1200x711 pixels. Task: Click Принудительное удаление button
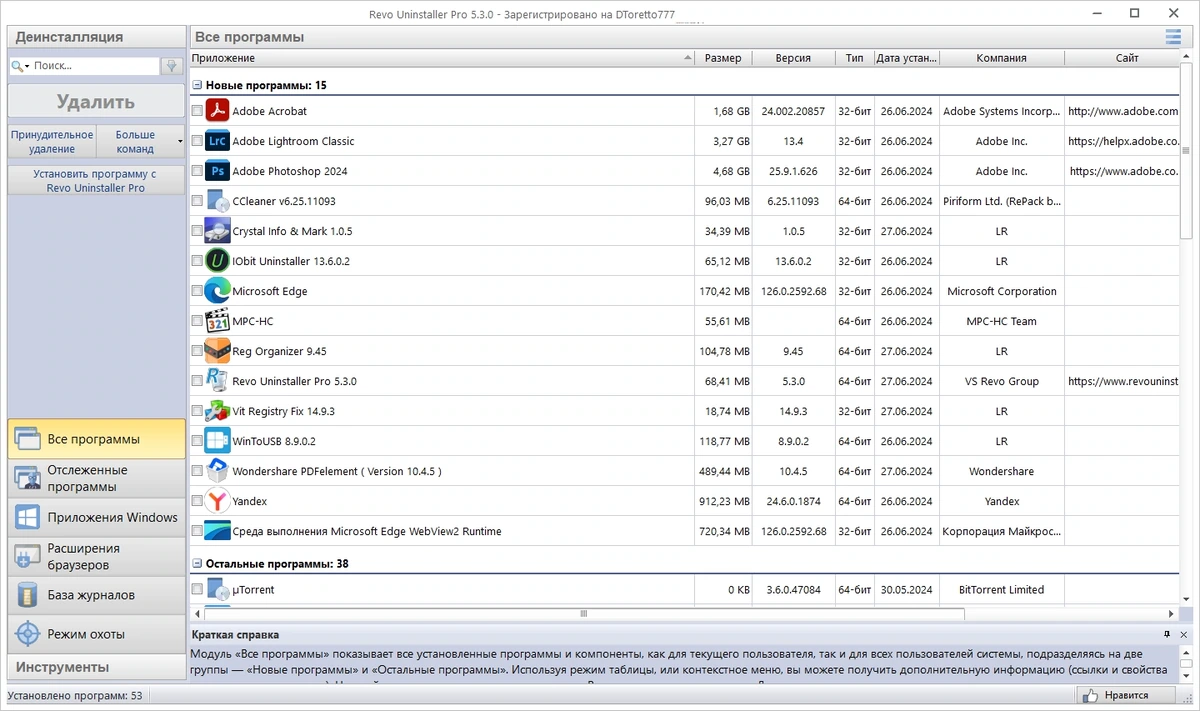point(52,141)
